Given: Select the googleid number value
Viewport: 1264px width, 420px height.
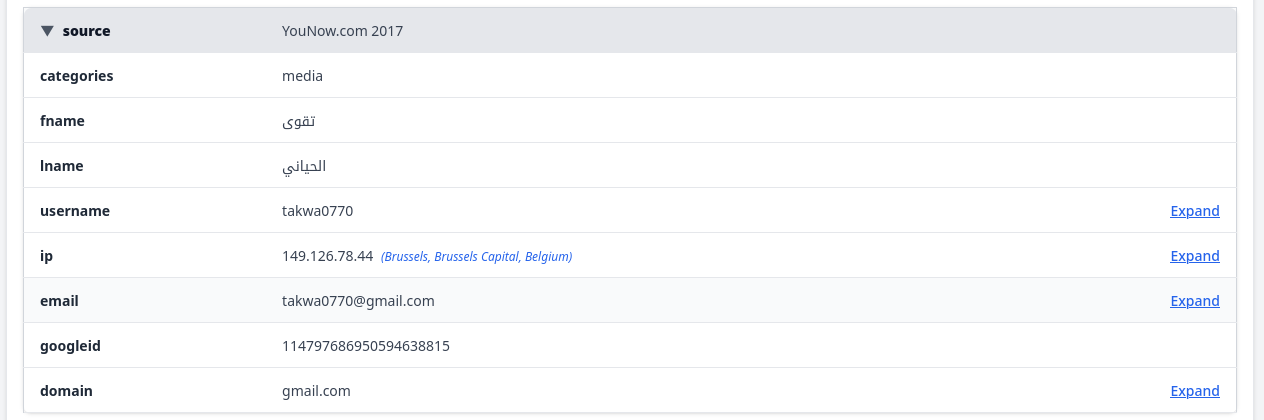Looking at the screenshot, I should pyautogui.click(x=366, y=346).
